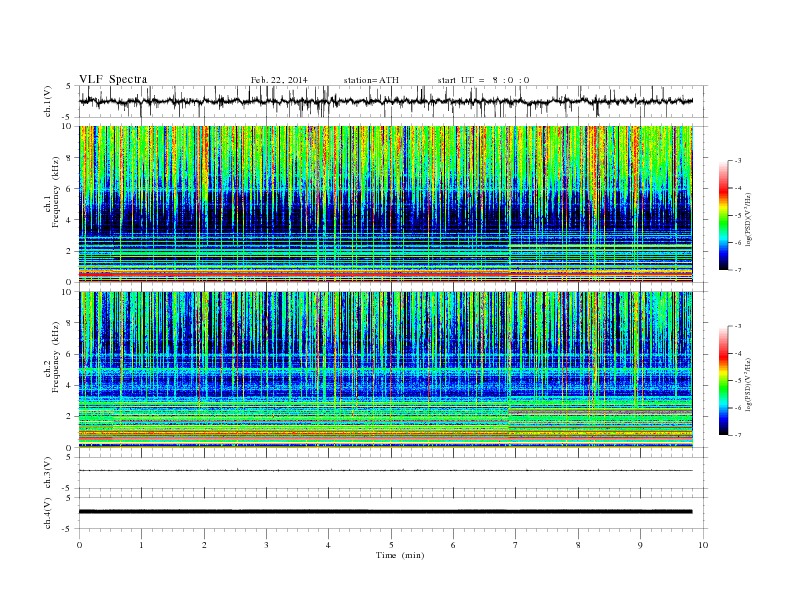The height and width of the screenshot is (612, 792).
Task: Click the 'Feb. 22, 2014' date label
Action: (x=279, y=80)
